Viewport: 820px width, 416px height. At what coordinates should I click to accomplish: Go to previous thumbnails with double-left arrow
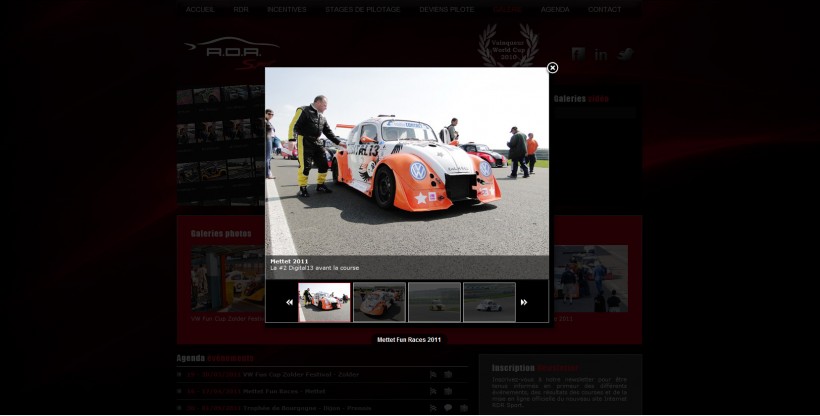point(289,302)
